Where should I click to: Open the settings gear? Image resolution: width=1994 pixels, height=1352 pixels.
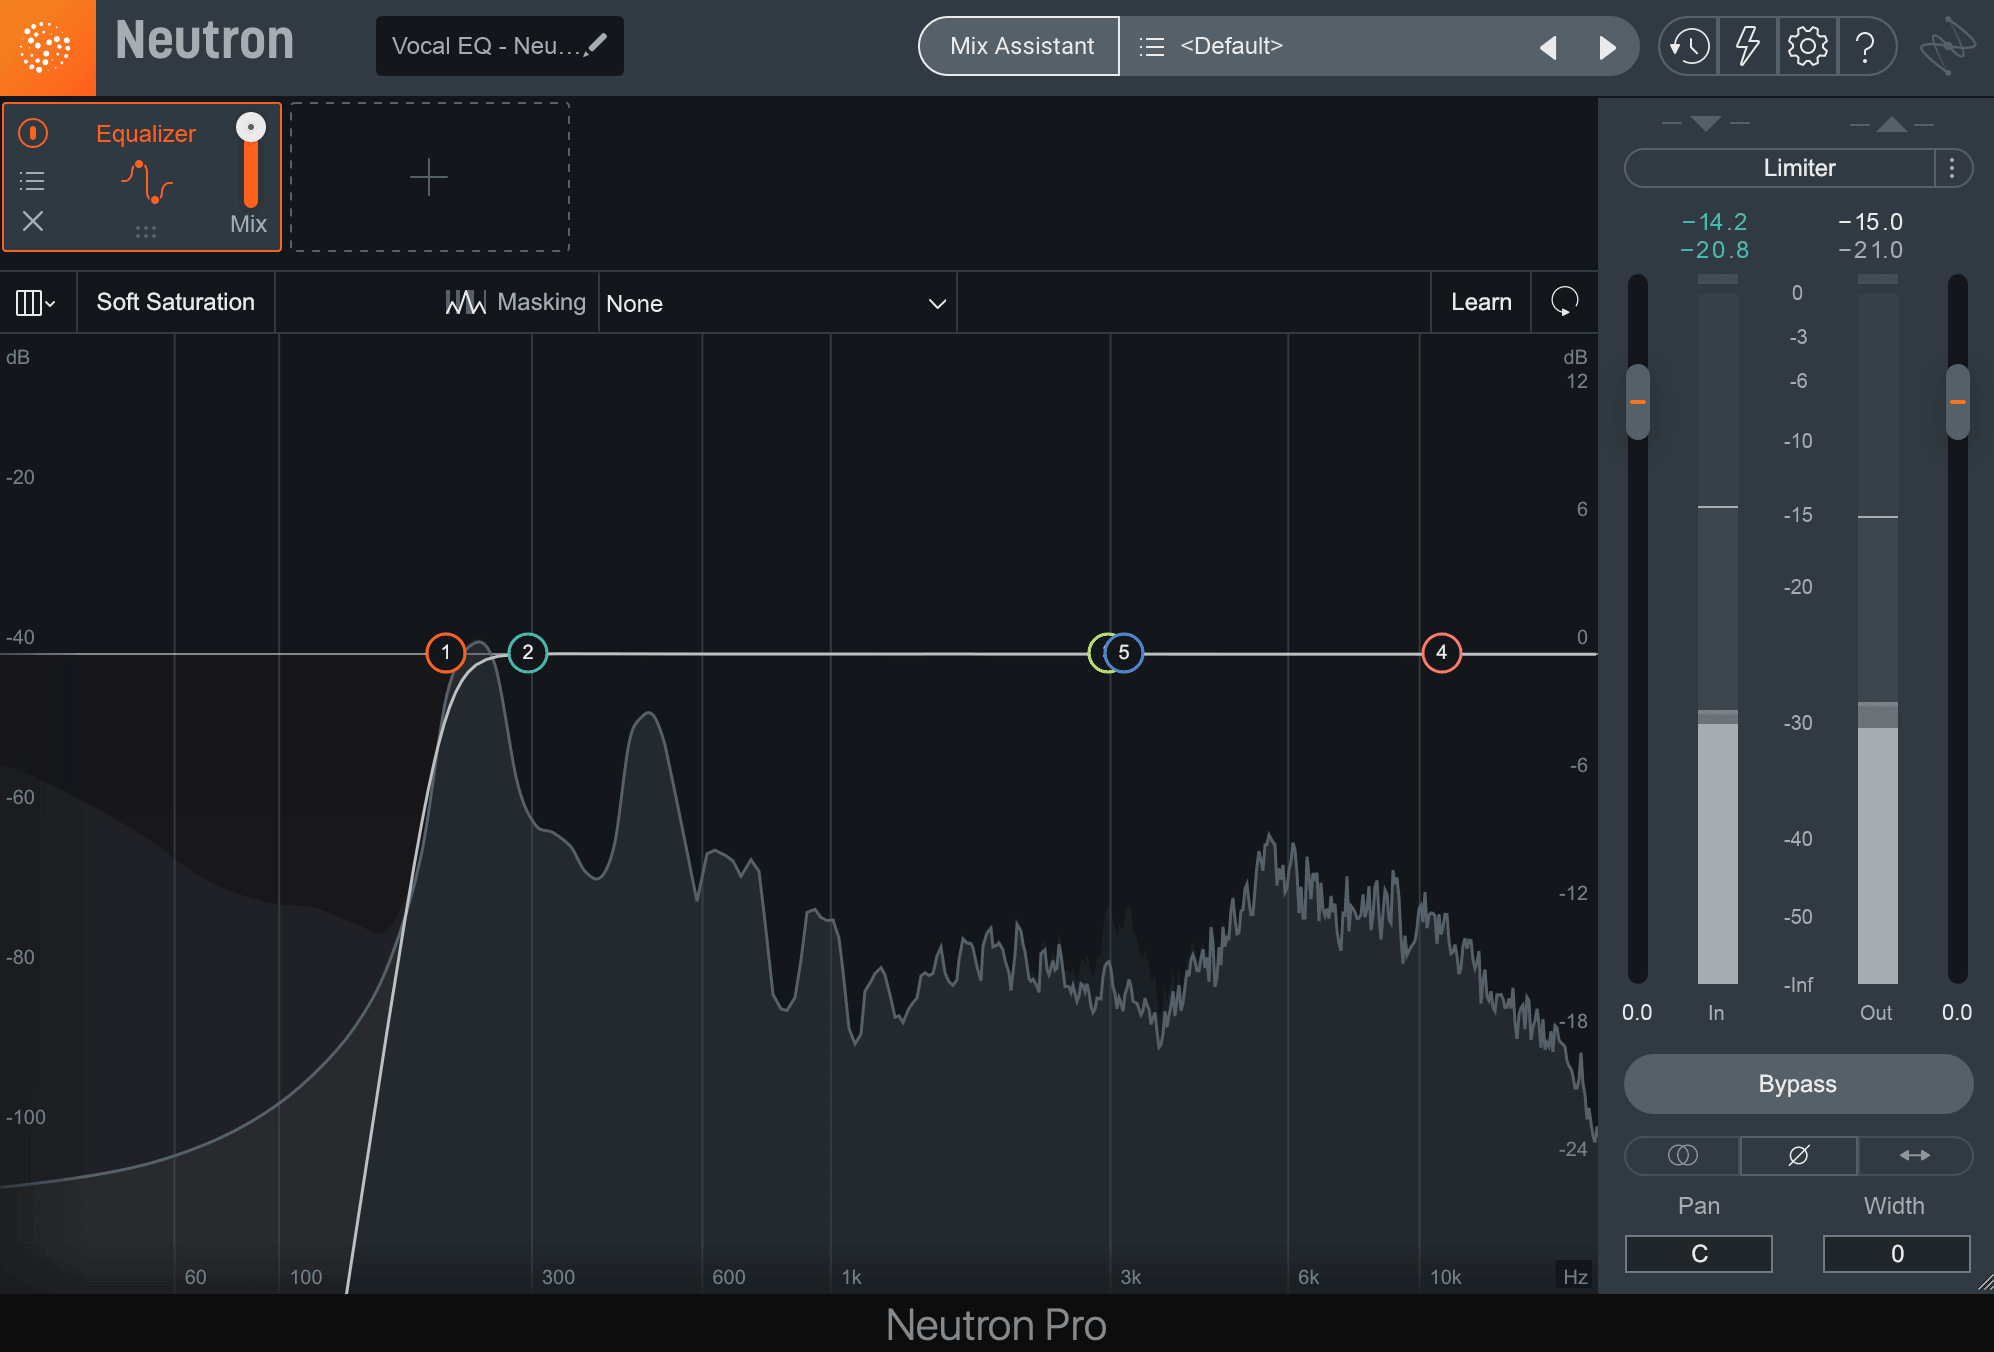1807,46
